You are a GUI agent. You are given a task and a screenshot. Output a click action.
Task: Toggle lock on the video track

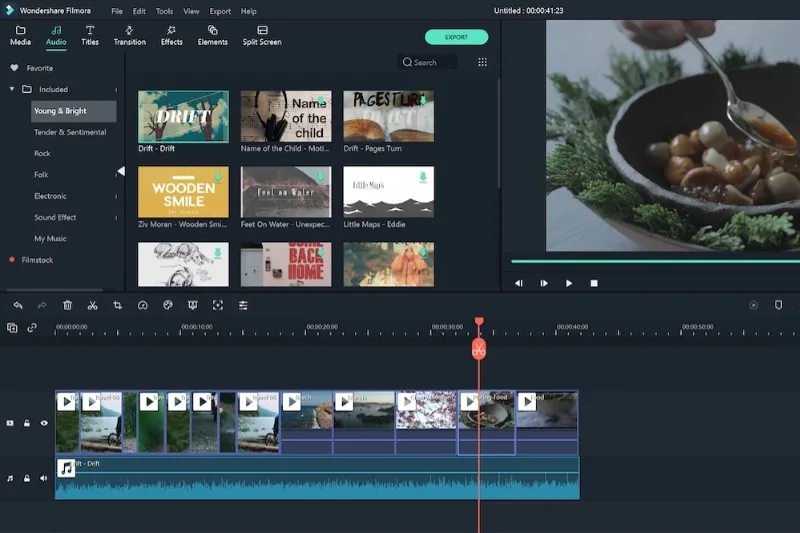click(x=27, y=423)
